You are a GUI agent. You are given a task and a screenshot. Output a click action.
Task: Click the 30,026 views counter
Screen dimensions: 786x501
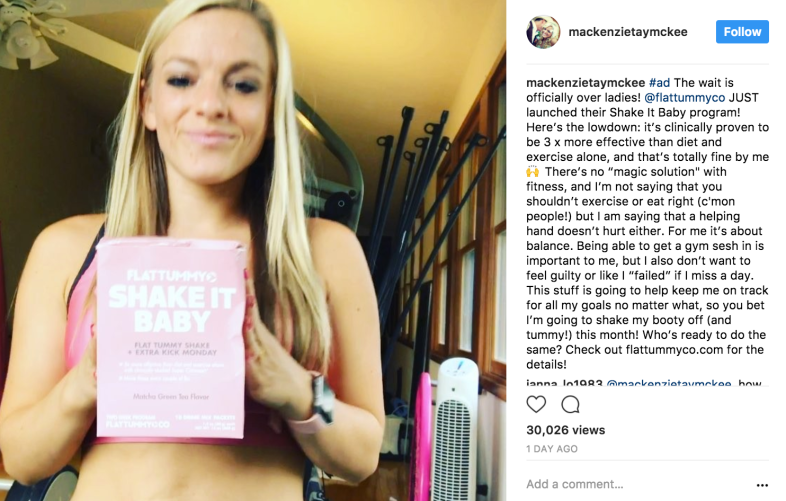point(565,430)
